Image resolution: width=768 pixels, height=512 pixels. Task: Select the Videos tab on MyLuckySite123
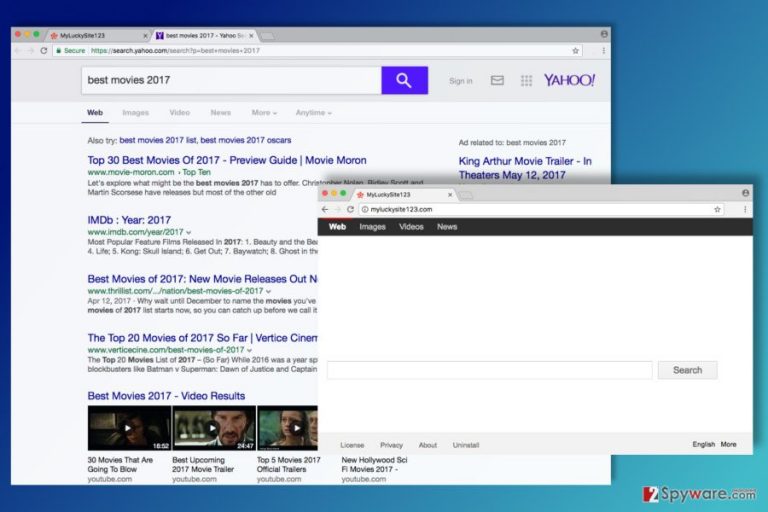coord(411,227)
